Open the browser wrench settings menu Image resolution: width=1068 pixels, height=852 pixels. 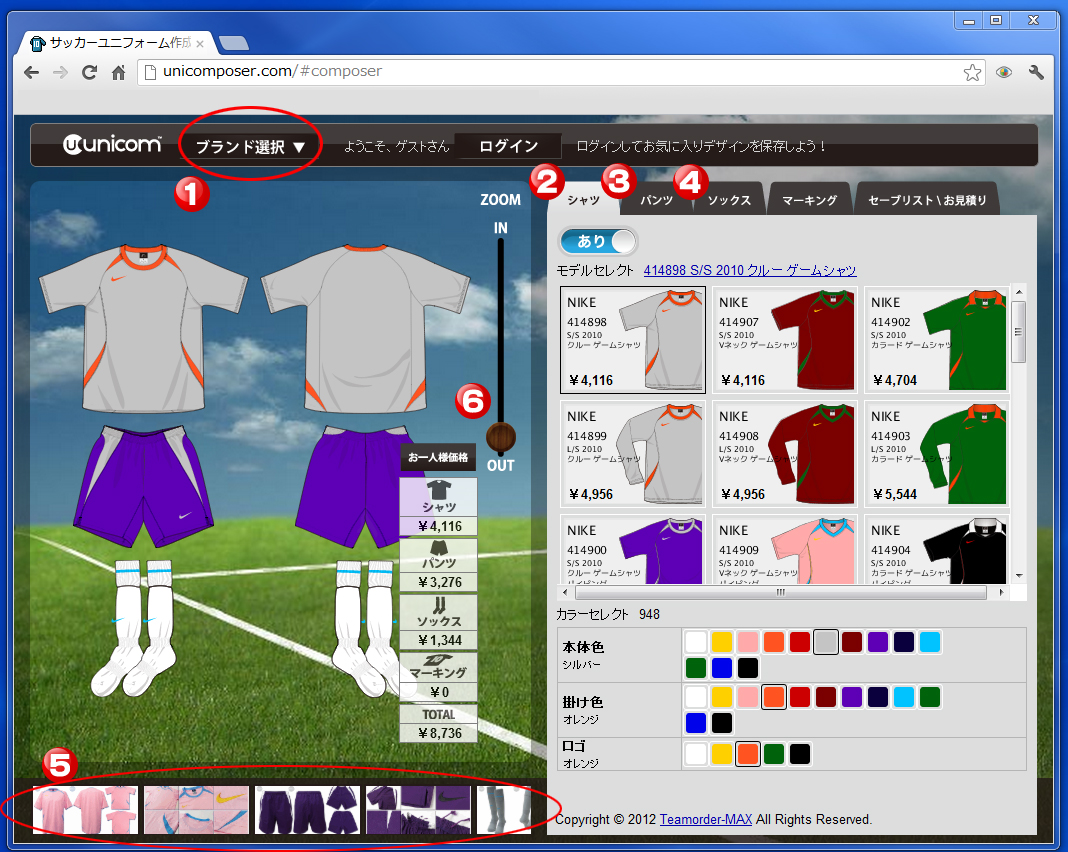click(1036, 72)
